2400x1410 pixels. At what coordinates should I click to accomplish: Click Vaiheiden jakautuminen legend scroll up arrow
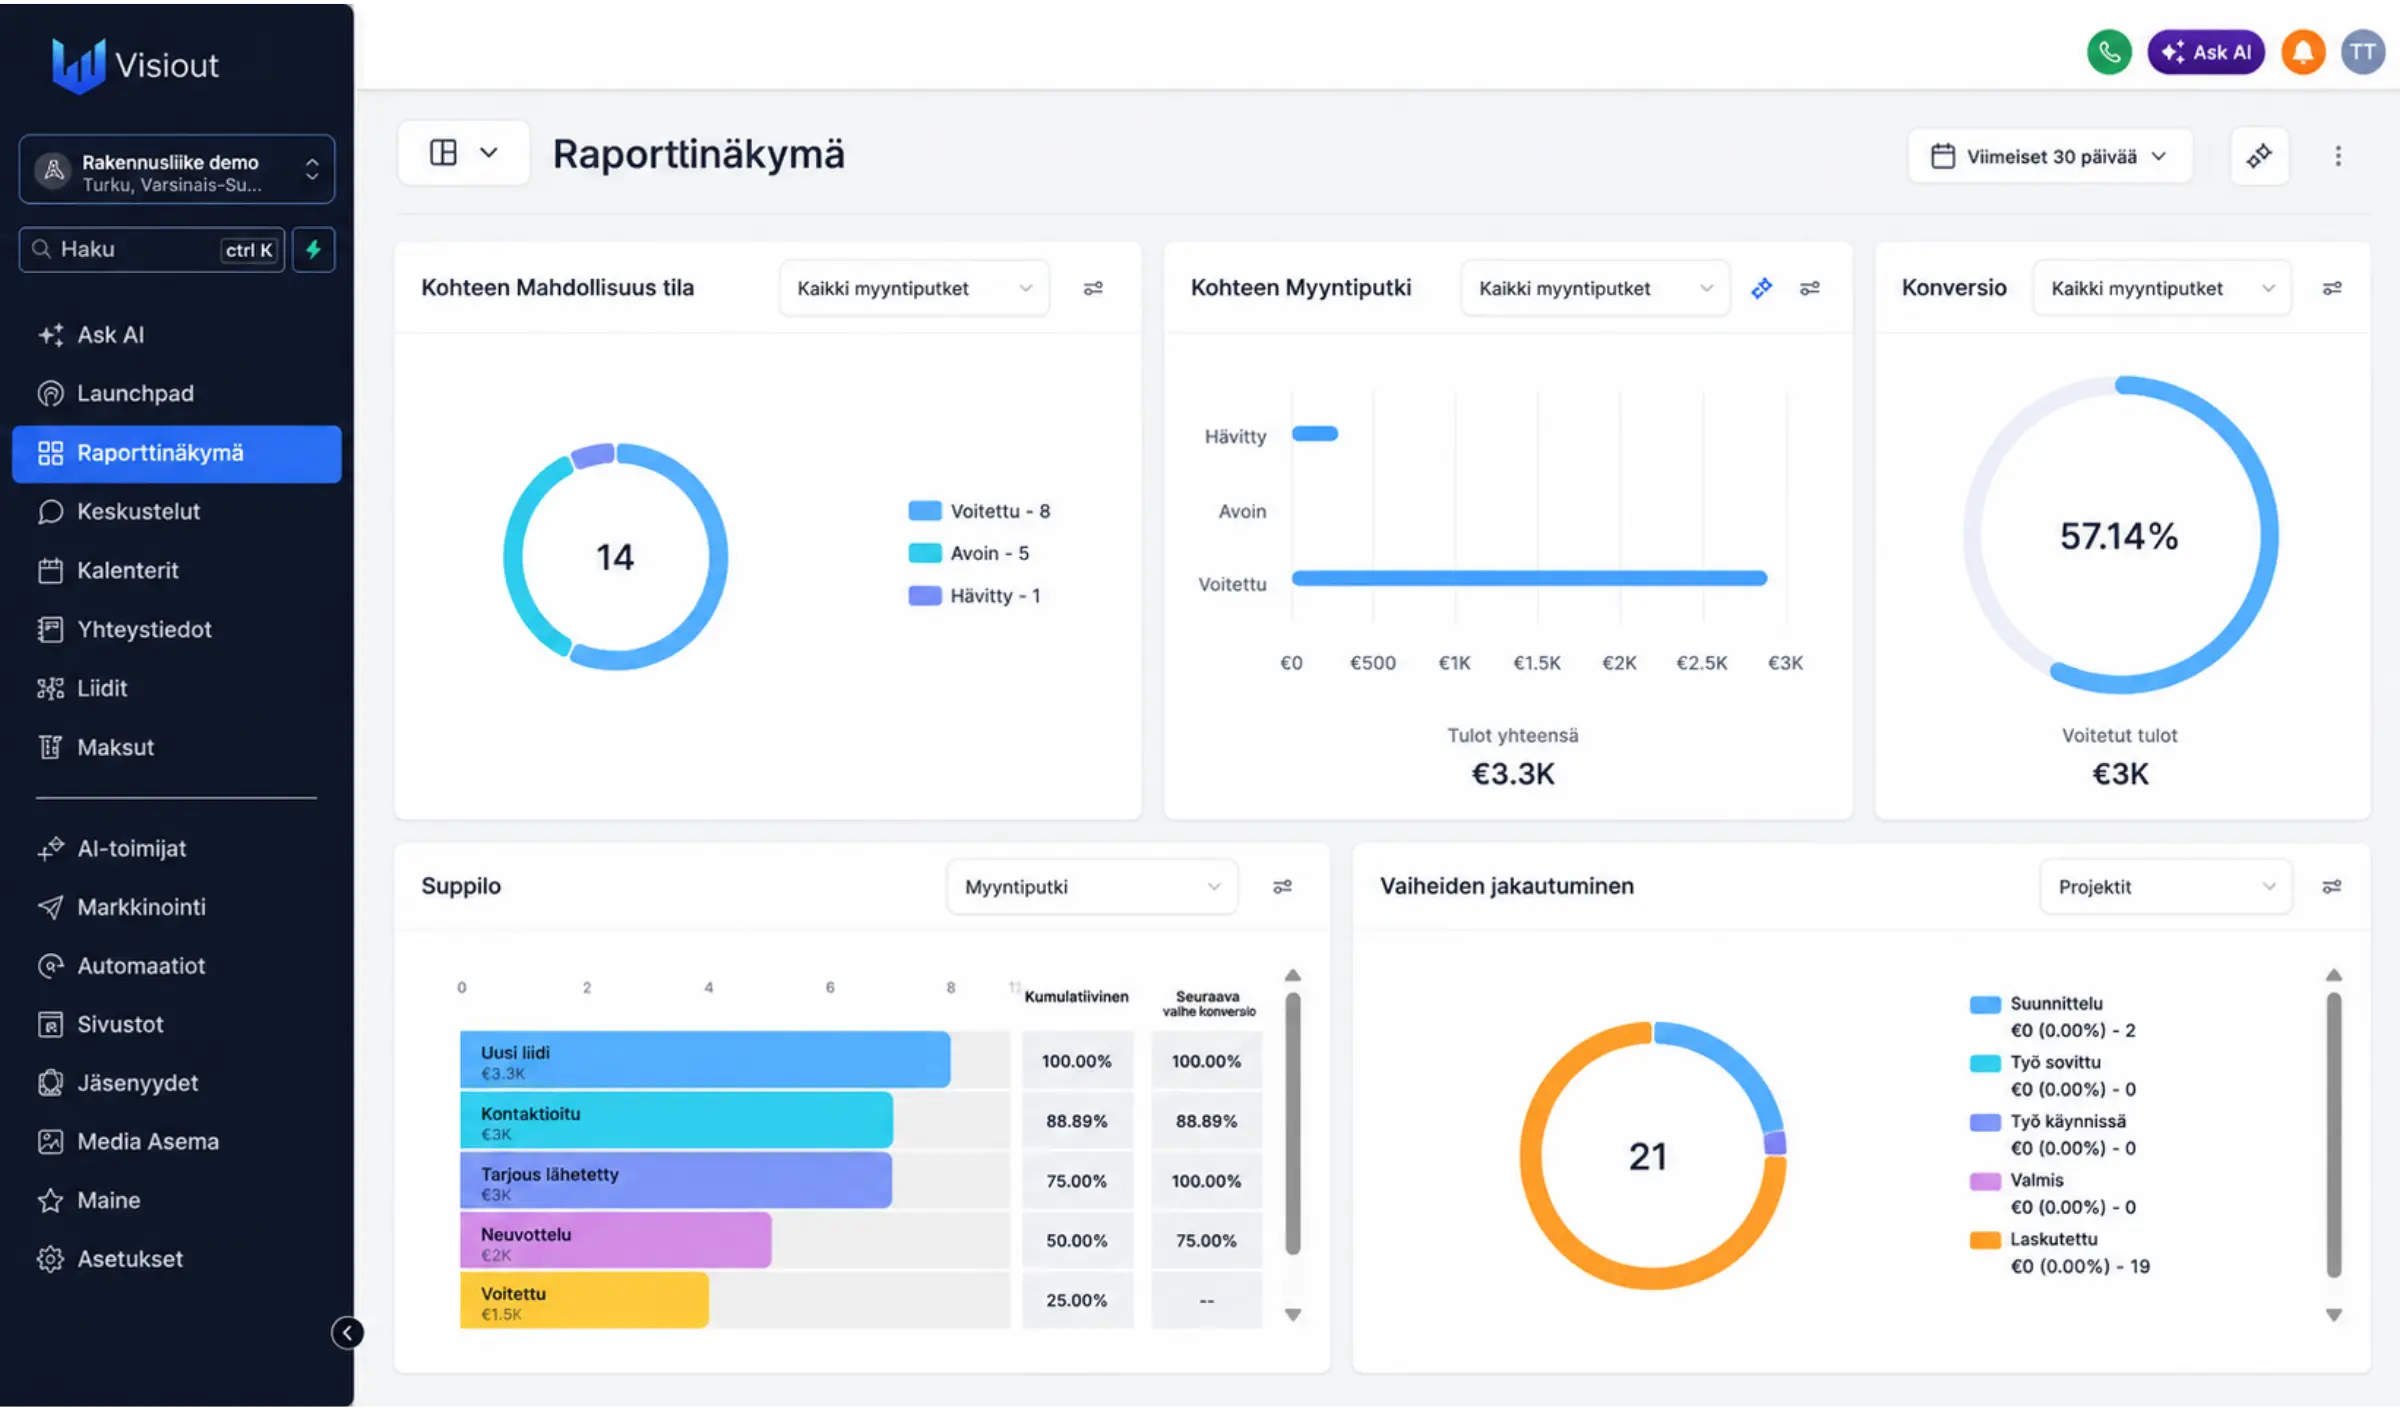(2334, 975)
